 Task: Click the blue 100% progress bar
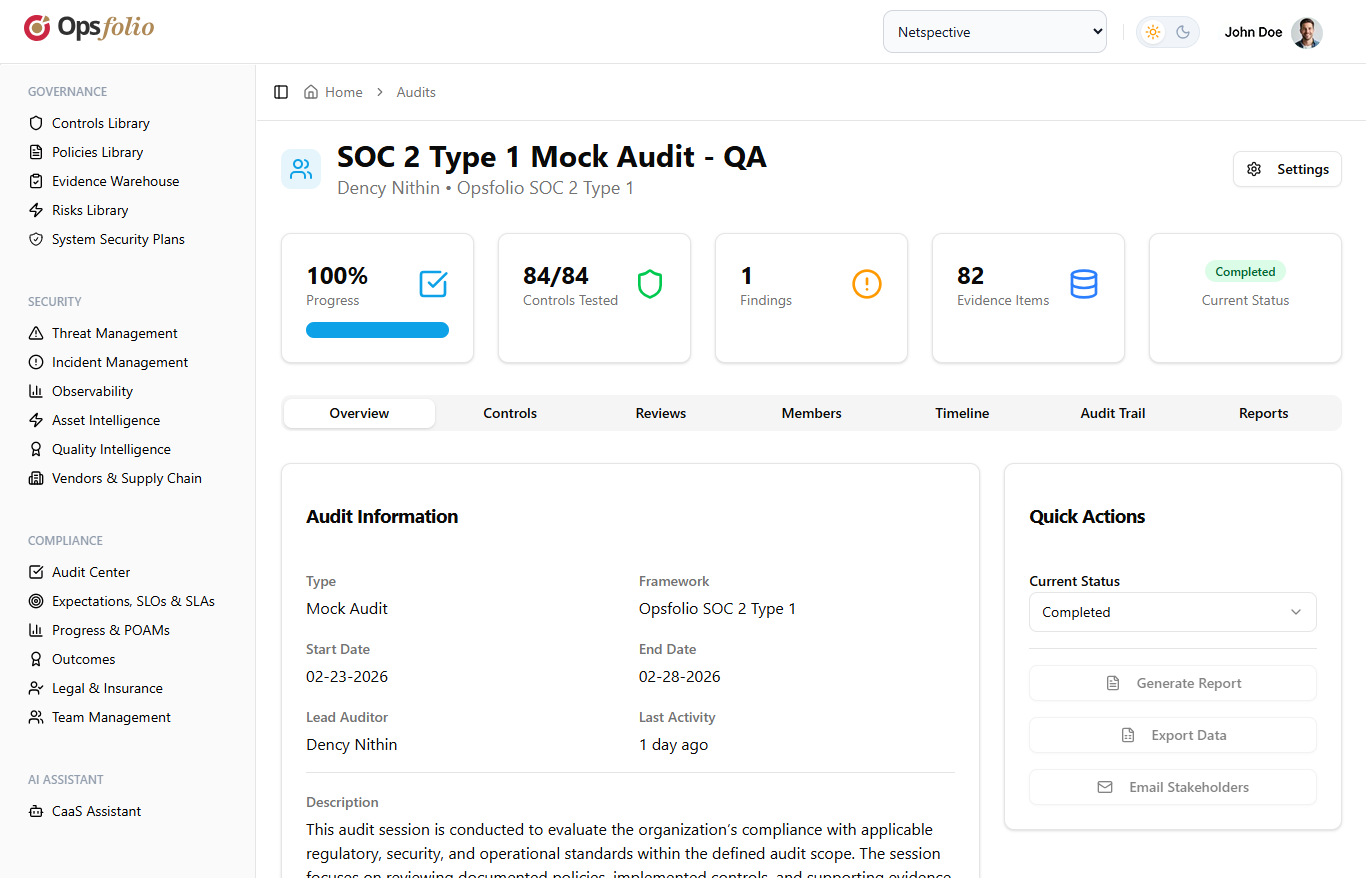[377, 329]
